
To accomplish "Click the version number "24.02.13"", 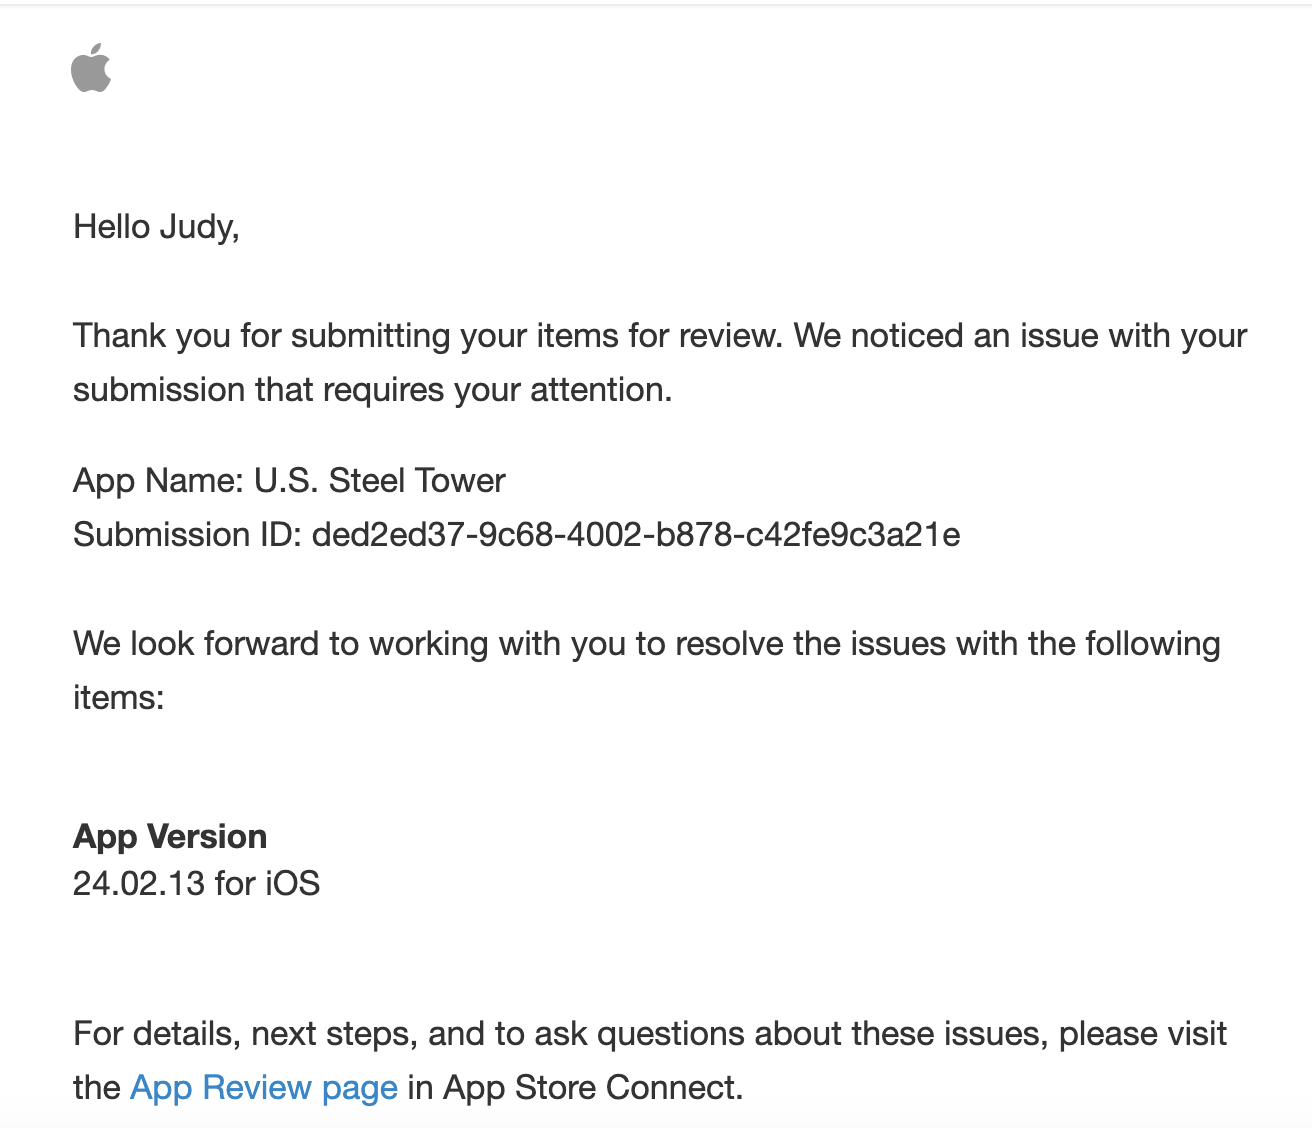I will tap(138, 884).
